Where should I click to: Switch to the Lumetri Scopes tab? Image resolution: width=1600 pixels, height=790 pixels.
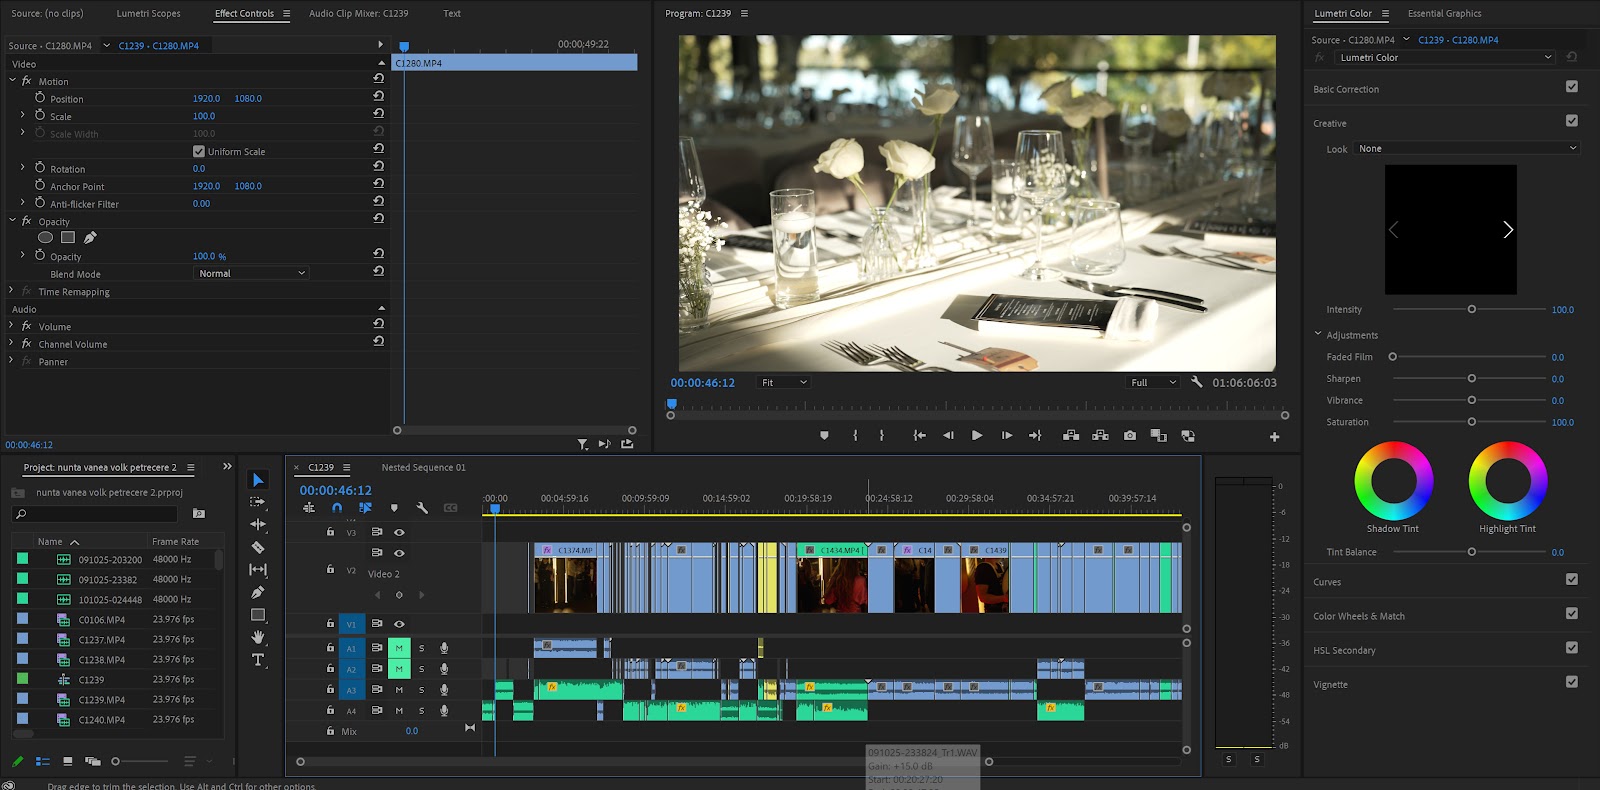tap(148, 13)
